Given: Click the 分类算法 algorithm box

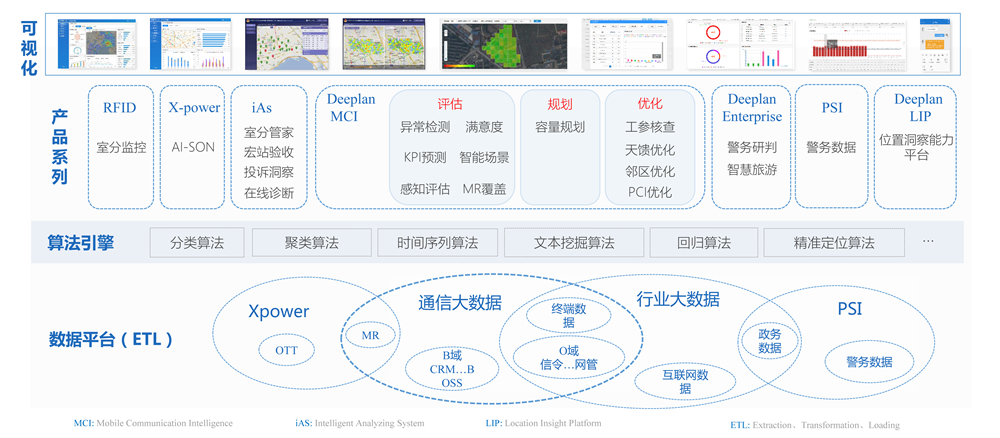Looking at the screenshot, I should 197,243.
